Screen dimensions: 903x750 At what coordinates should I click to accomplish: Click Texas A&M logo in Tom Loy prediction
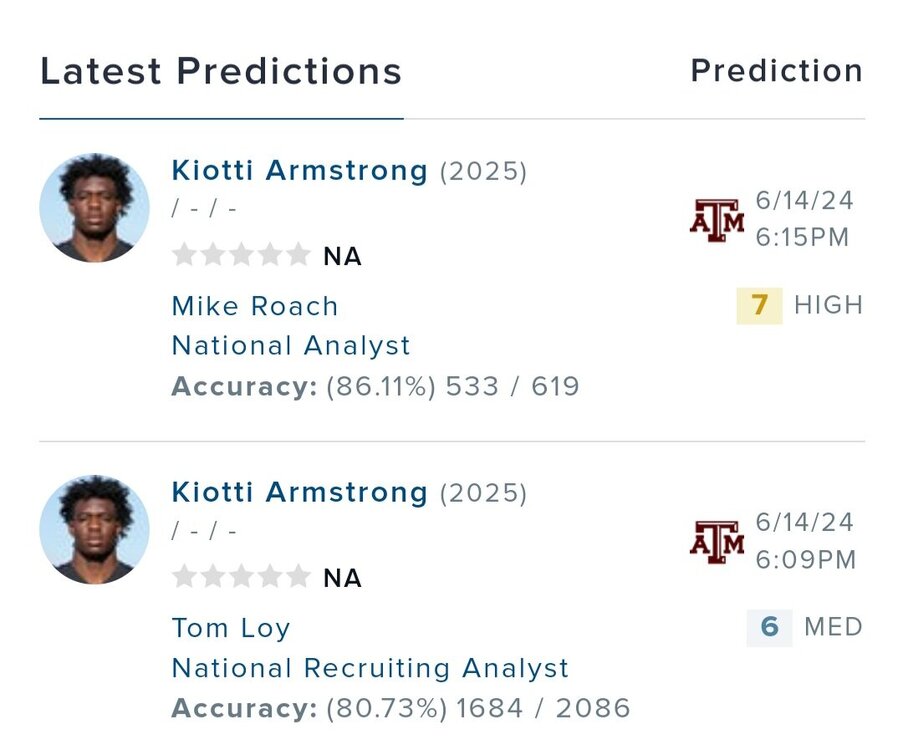tap(717, 541)
